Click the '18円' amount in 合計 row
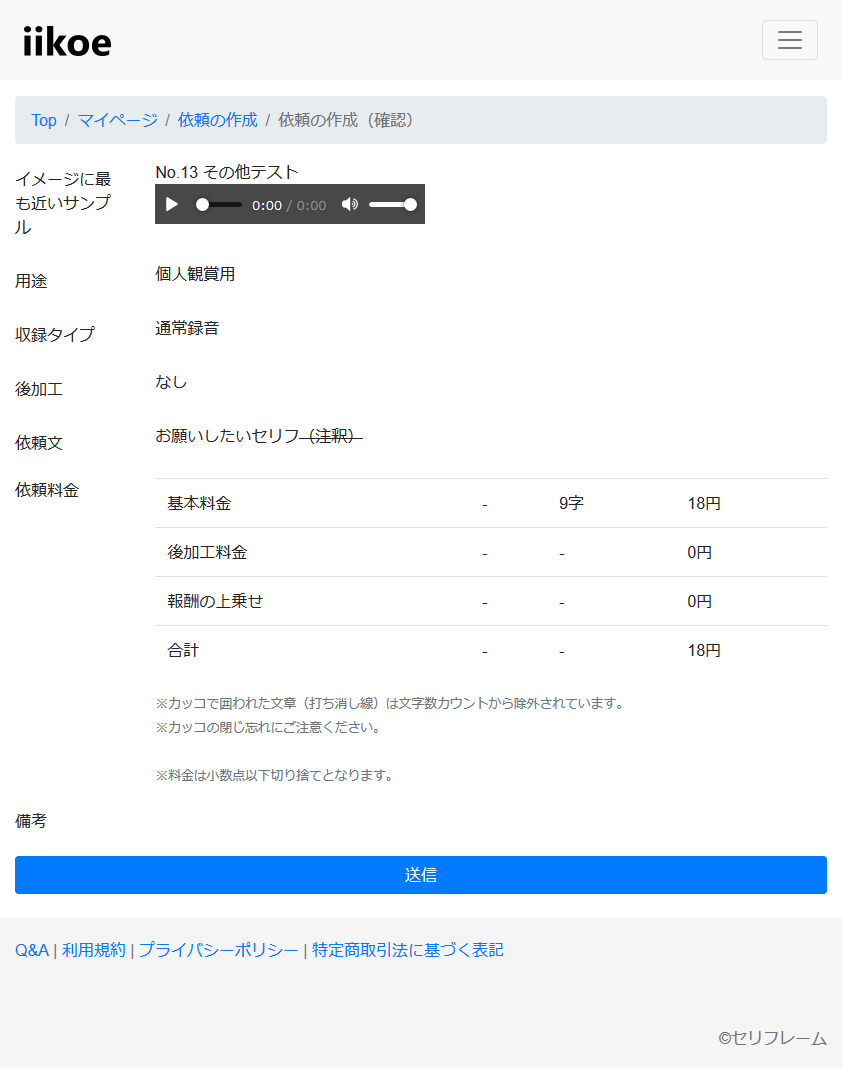Viewport: 842px width, 1070px height. (704, 650)
